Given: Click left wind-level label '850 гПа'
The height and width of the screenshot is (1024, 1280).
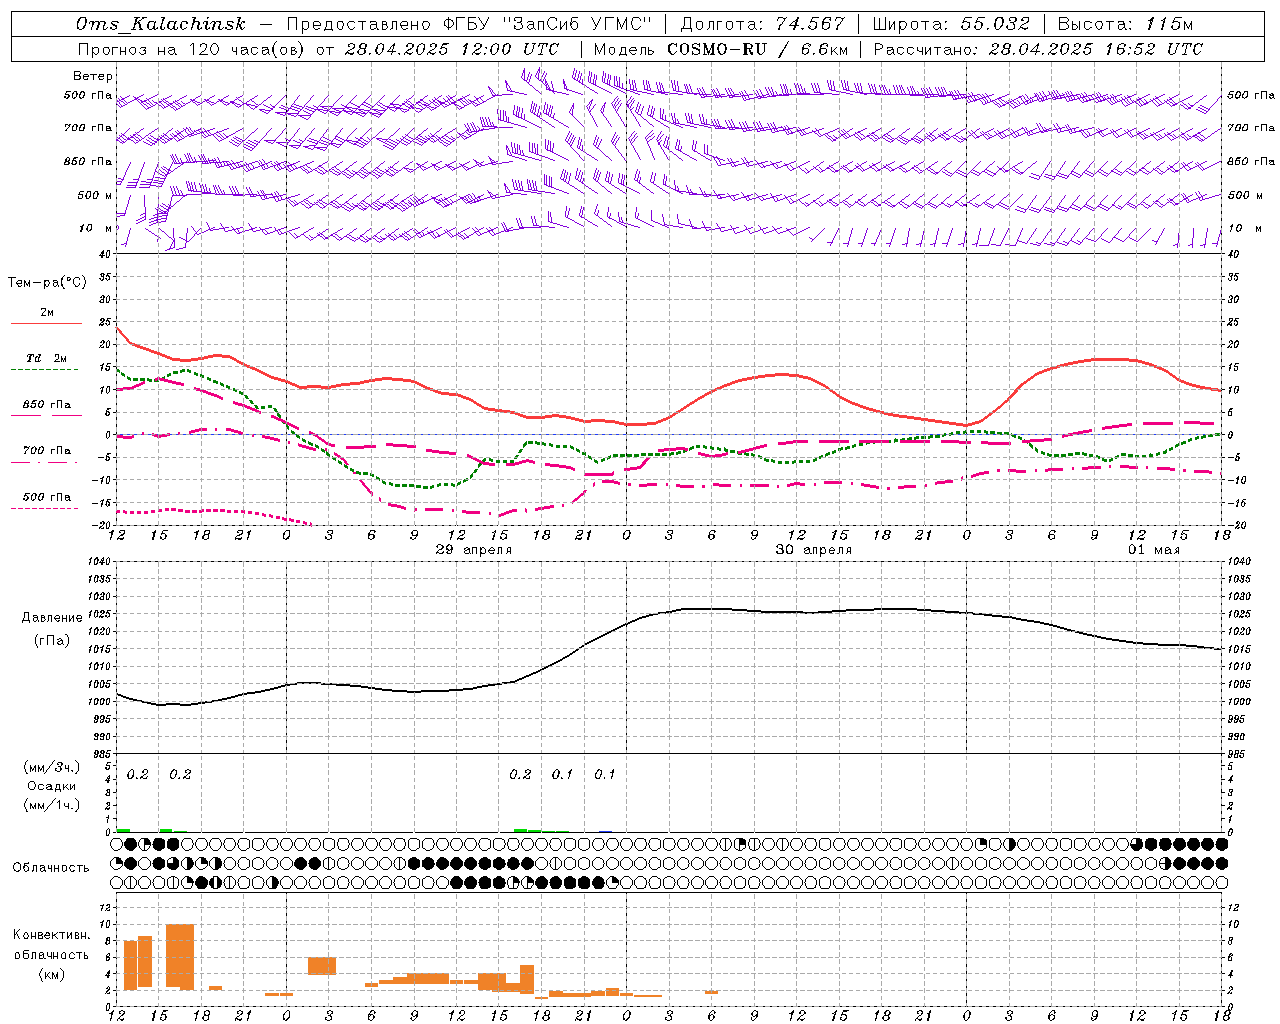Looking at the screenshot, I should [88, 161].
